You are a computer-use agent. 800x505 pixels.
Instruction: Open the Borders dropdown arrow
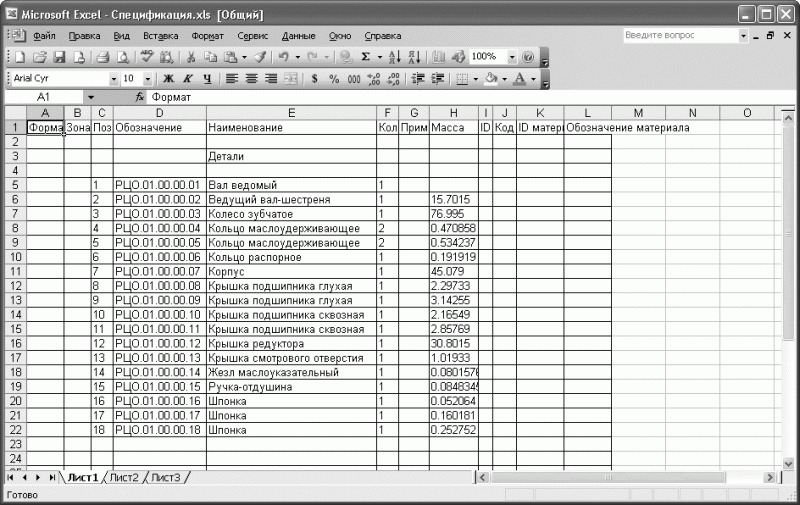[x=476, y=79]
